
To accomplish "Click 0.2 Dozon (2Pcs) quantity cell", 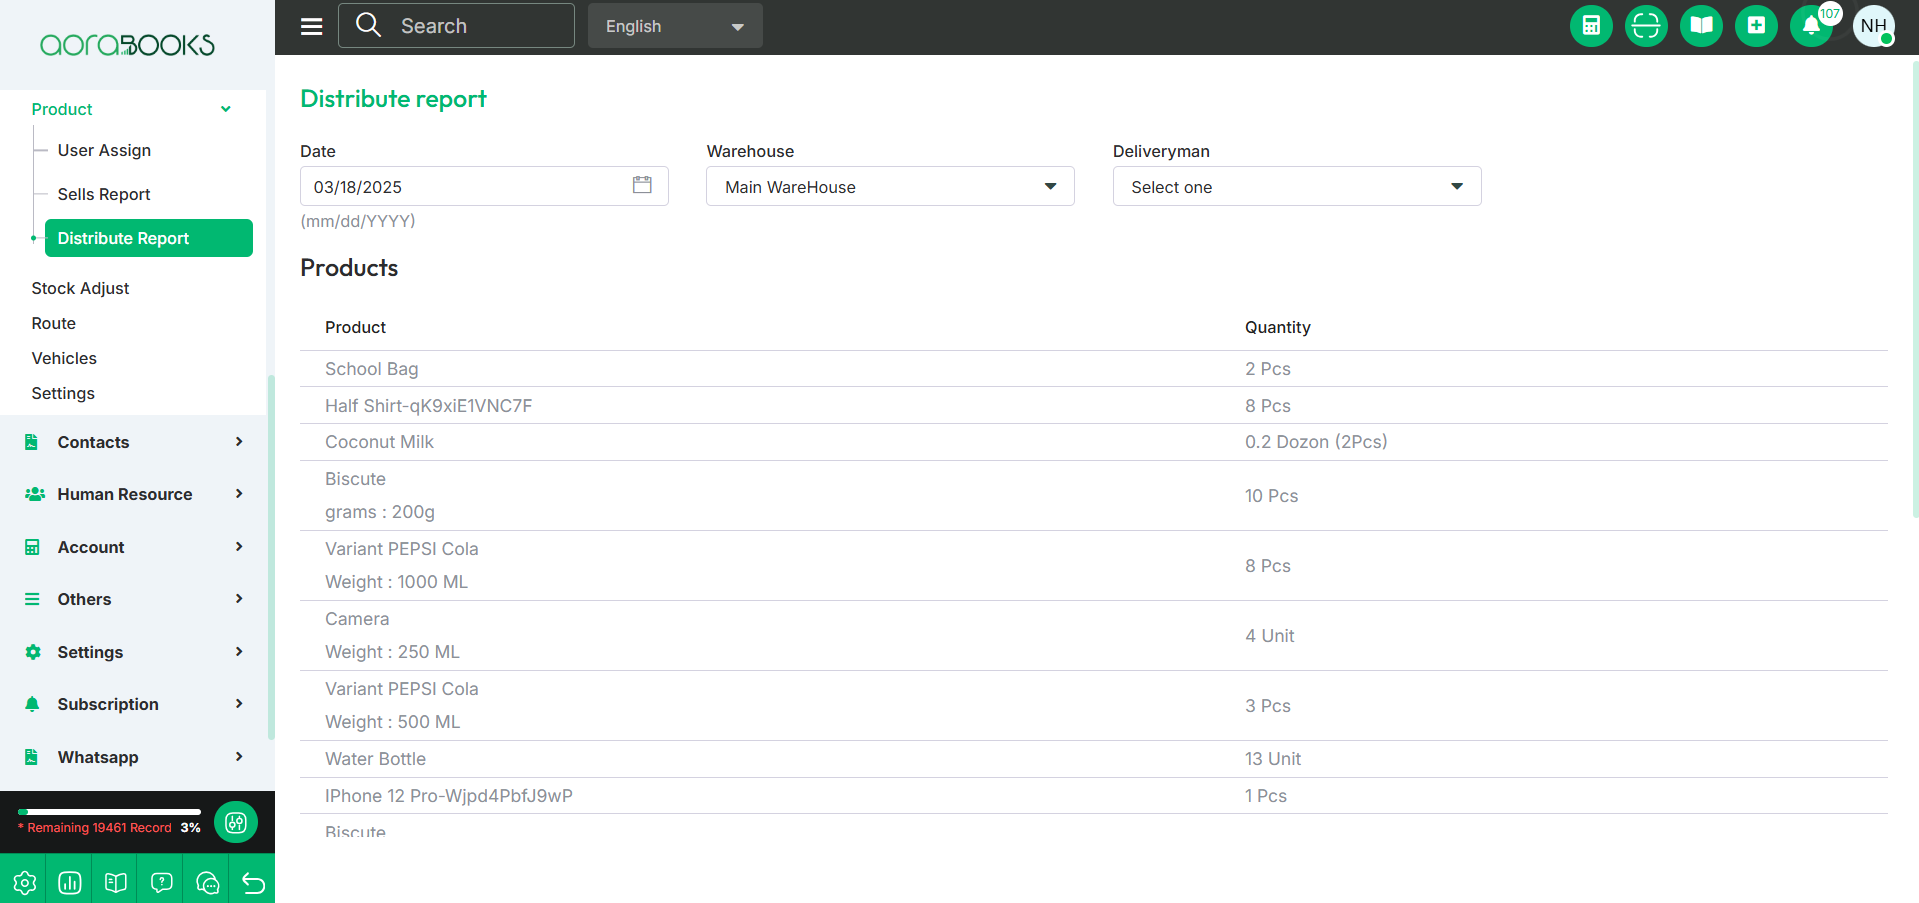I will click(1316, 442).
